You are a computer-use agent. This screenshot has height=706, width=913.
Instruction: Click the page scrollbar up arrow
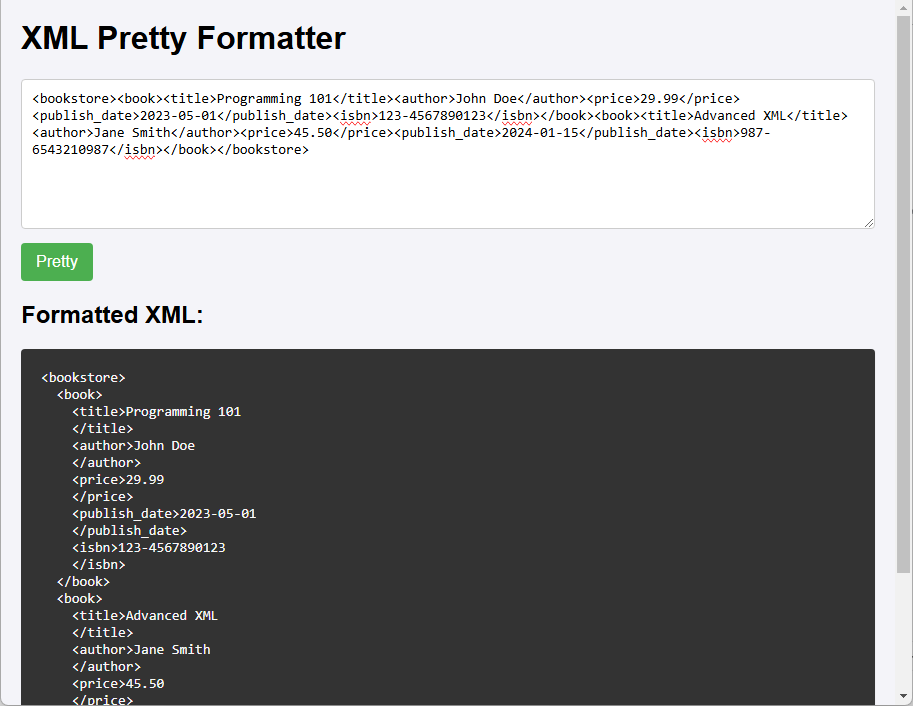[904, 9]
